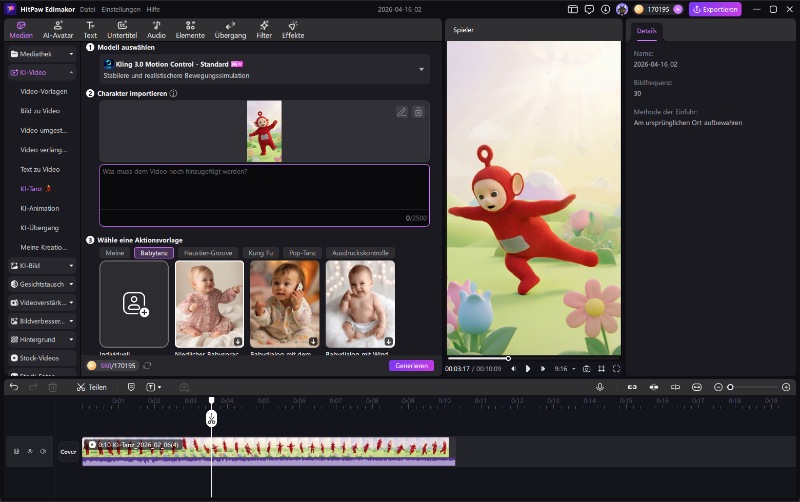Click the timeline zoom slider handle
This screenshot has width=800, height=502.
730,387
